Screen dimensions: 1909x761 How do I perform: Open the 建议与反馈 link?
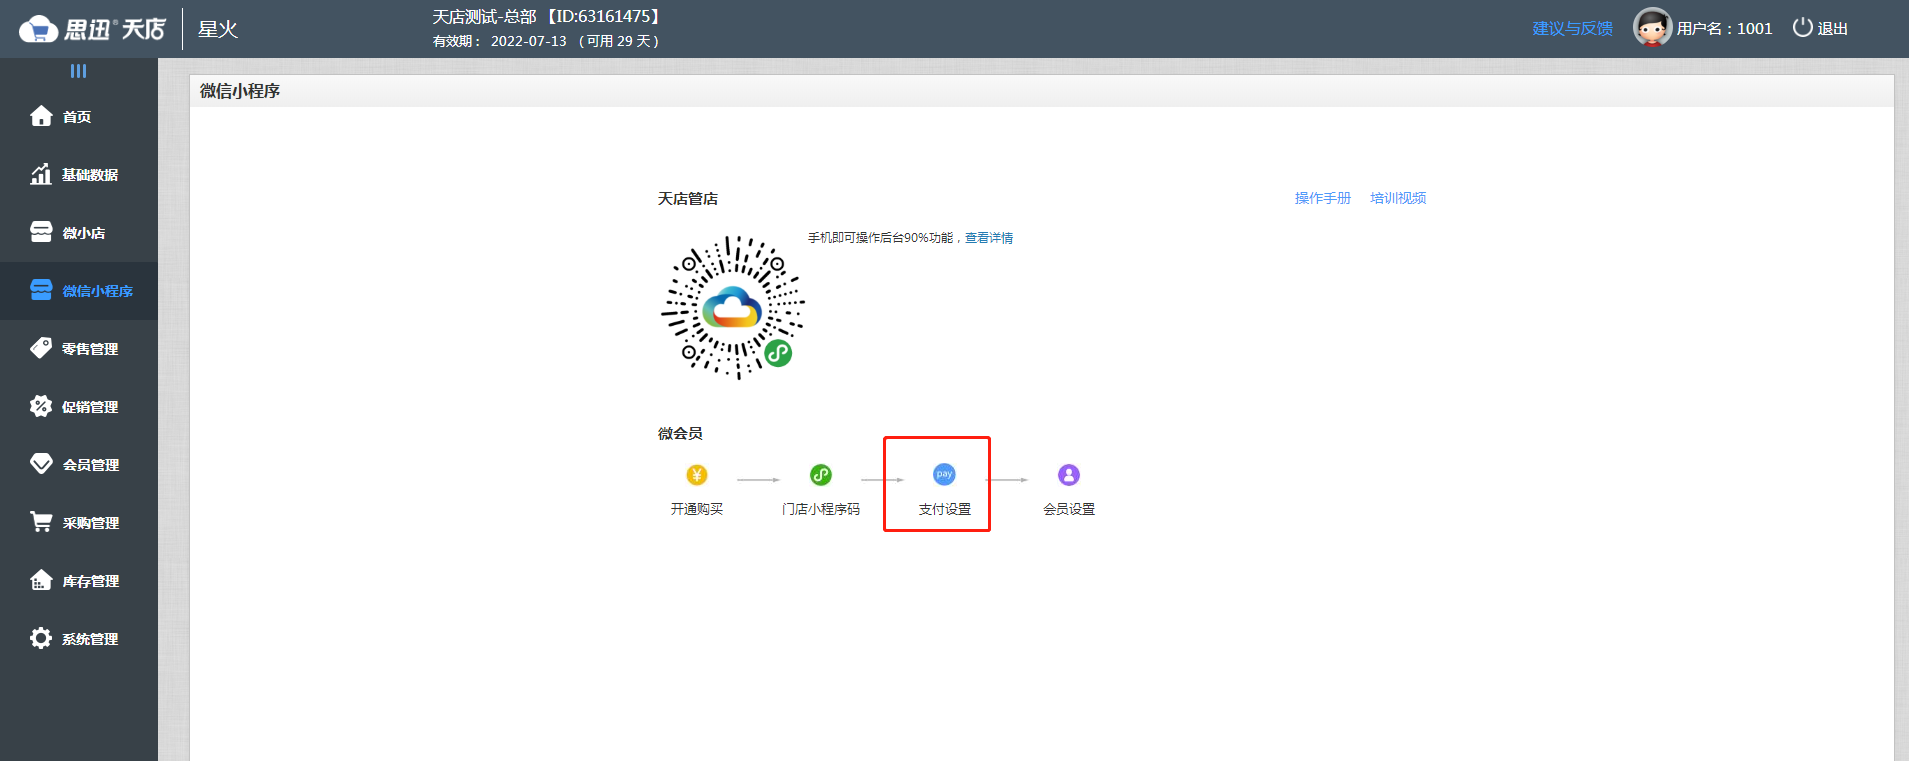(x=1572, y=28)
